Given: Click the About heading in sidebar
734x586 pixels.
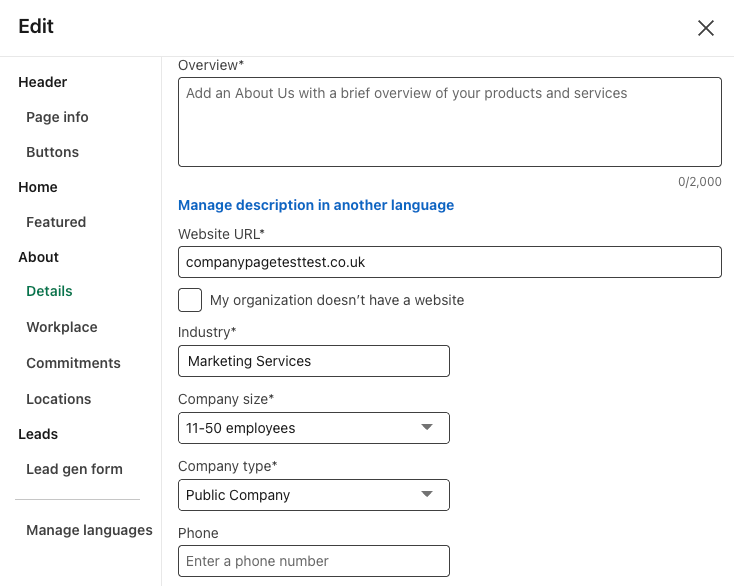Looking at the screenshot, I should (x=38, y=257).
